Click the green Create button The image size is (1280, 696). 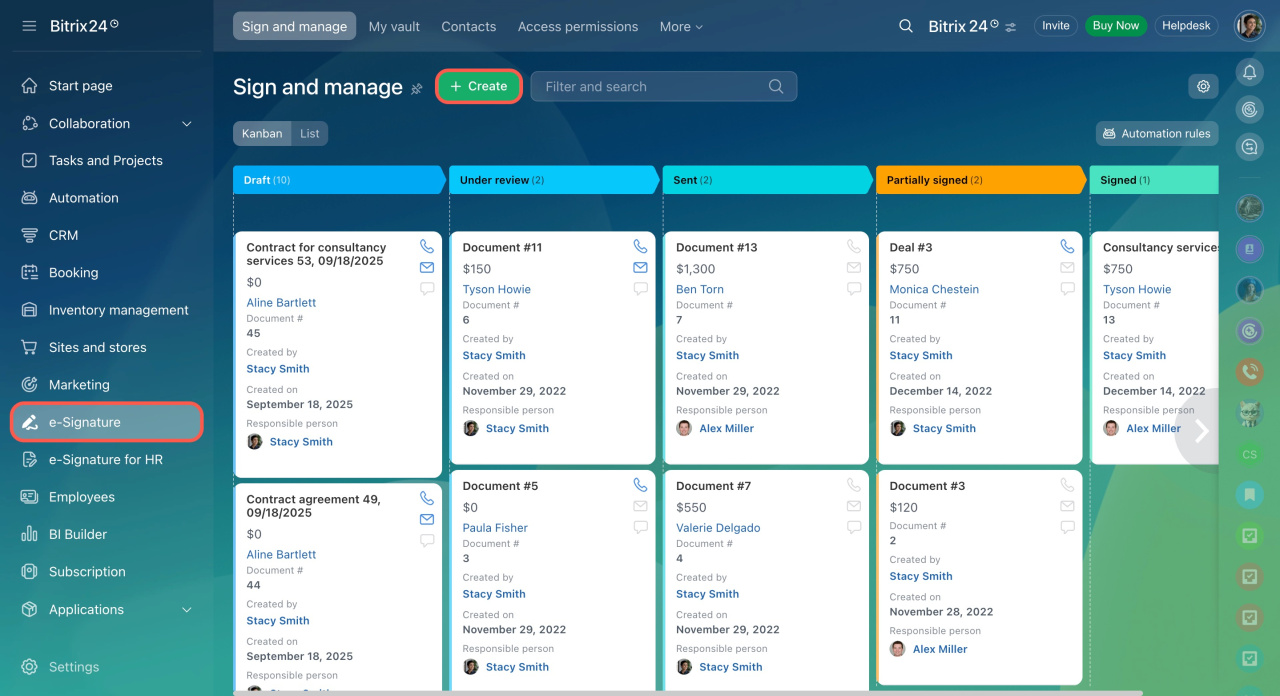479,87
